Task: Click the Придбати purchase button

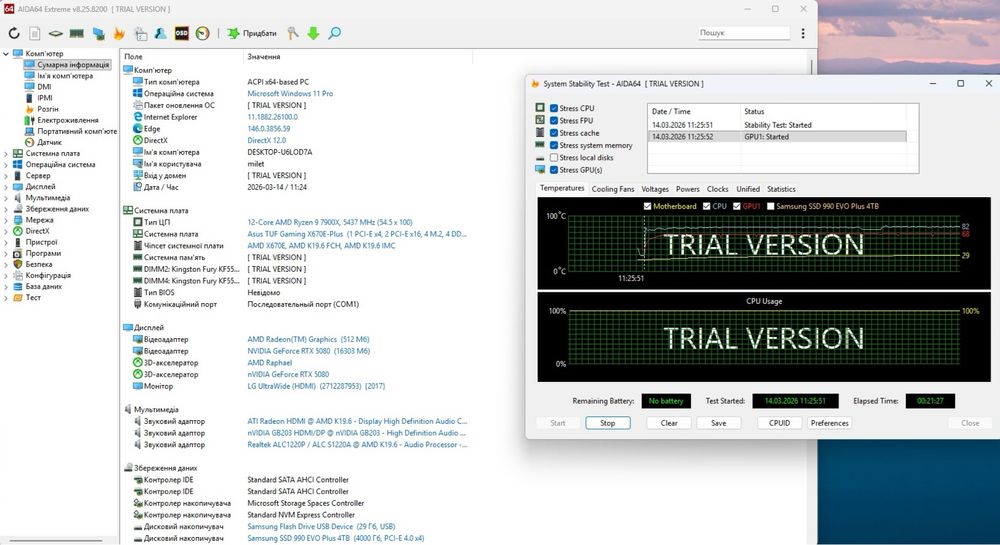Action: click(x=253, y=33)
